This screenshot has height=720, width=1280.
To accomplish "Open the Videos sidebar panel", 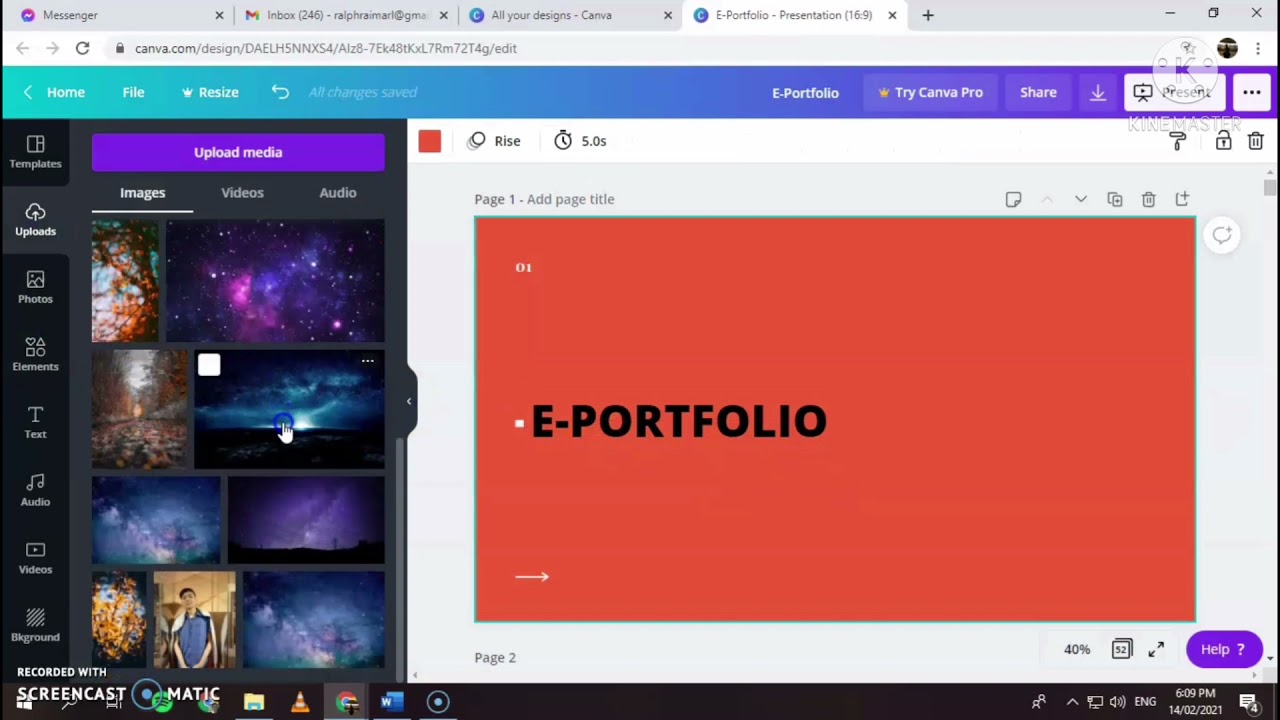I will [x=35, y=558].
